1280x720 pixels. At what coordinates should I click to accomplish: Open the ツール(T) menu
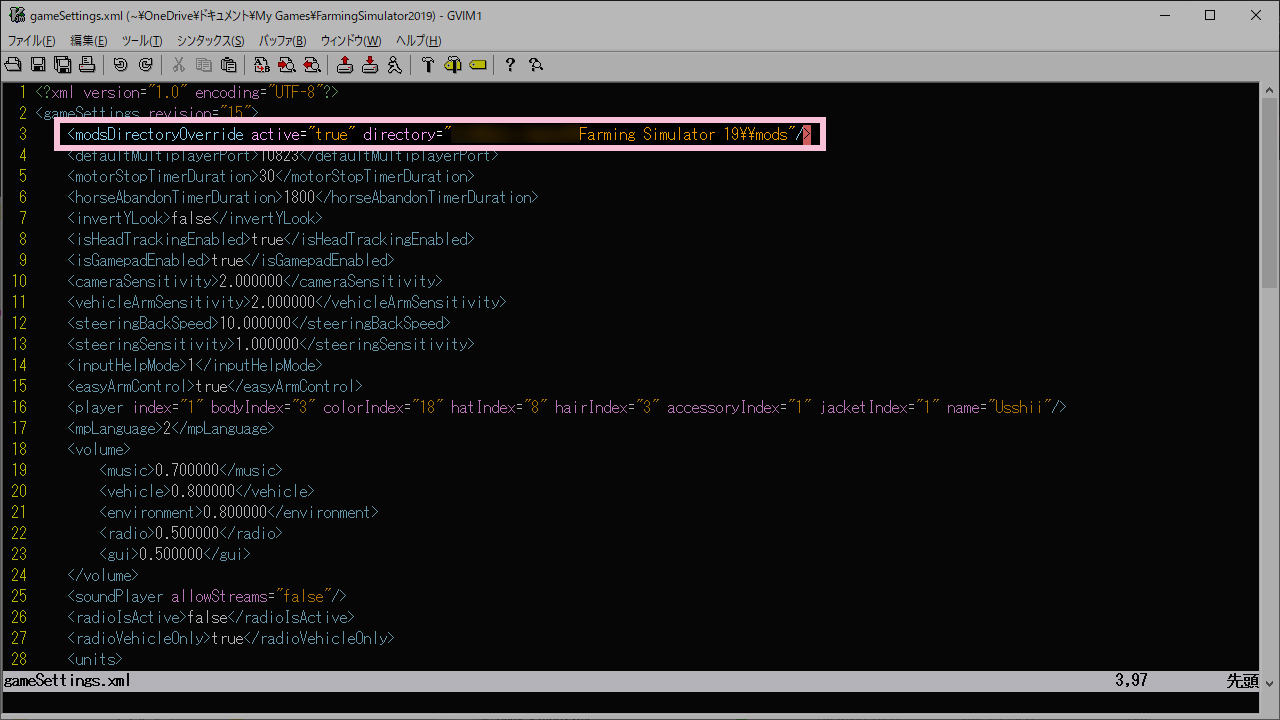(x=141, y=41)
